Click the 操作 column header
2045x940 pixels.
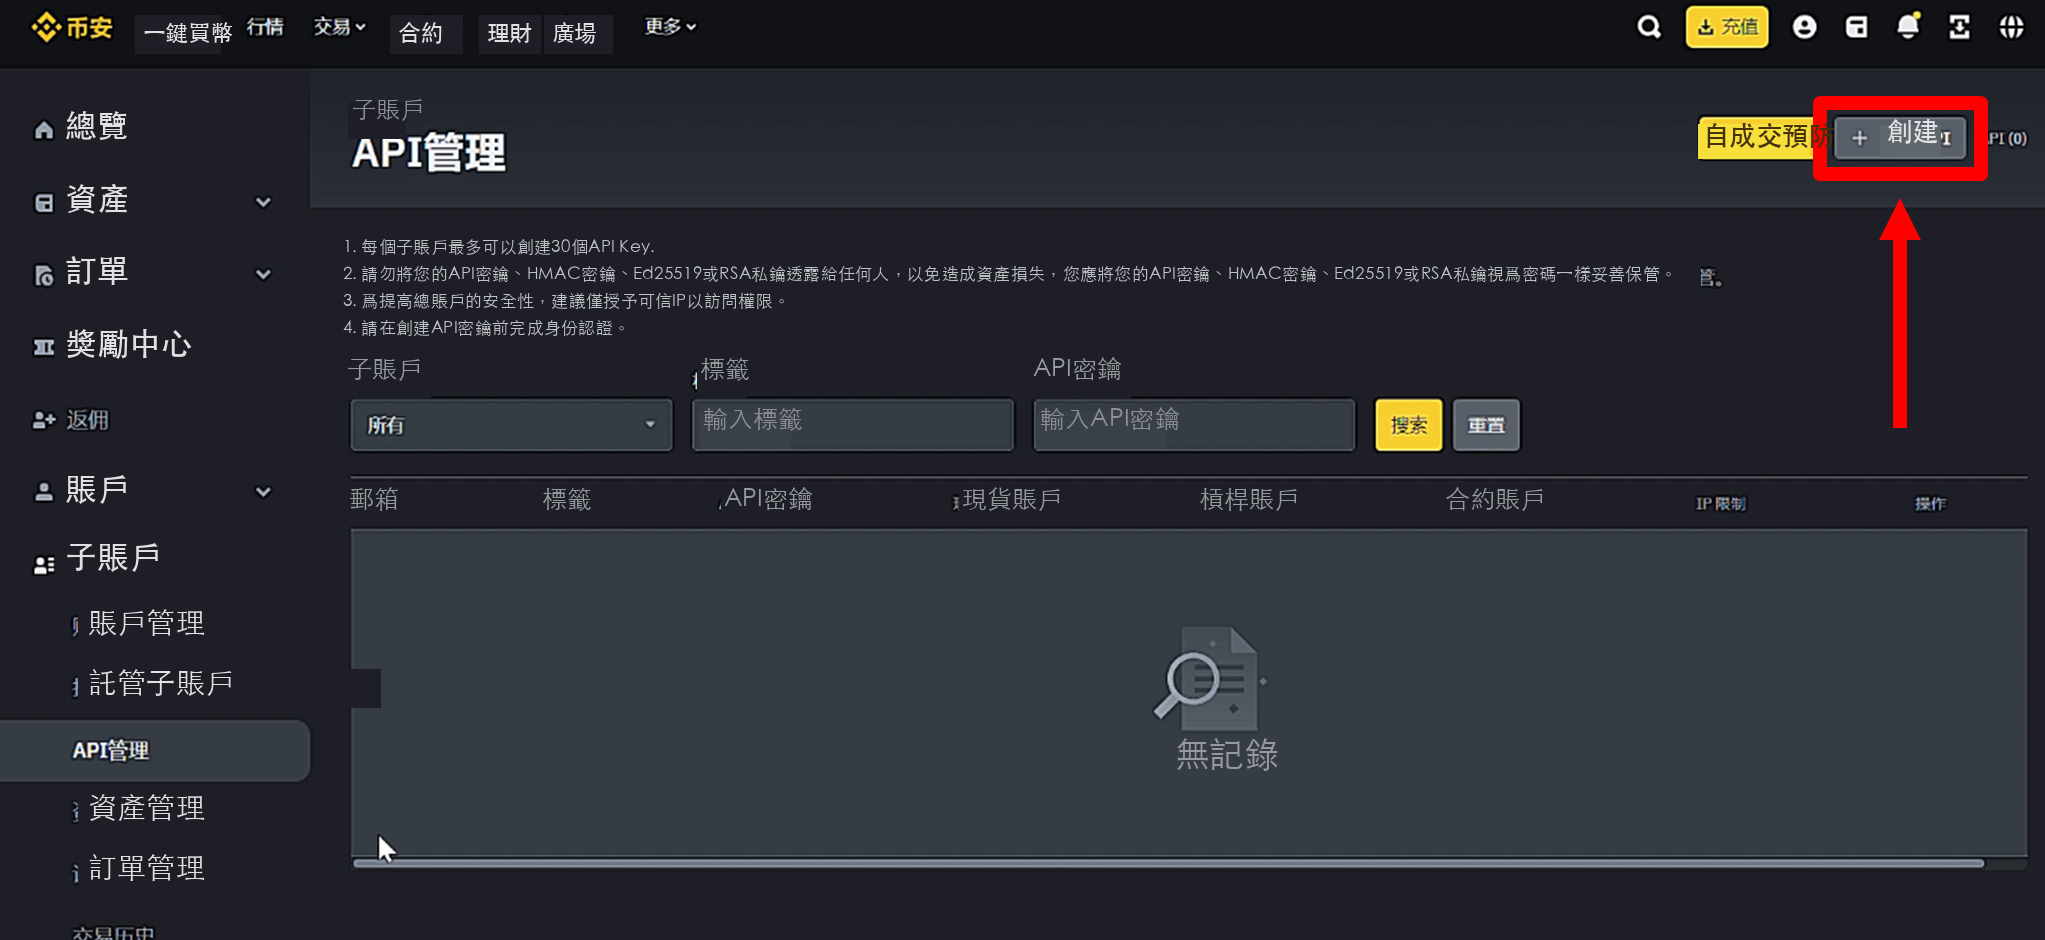tap(1930, 504)
